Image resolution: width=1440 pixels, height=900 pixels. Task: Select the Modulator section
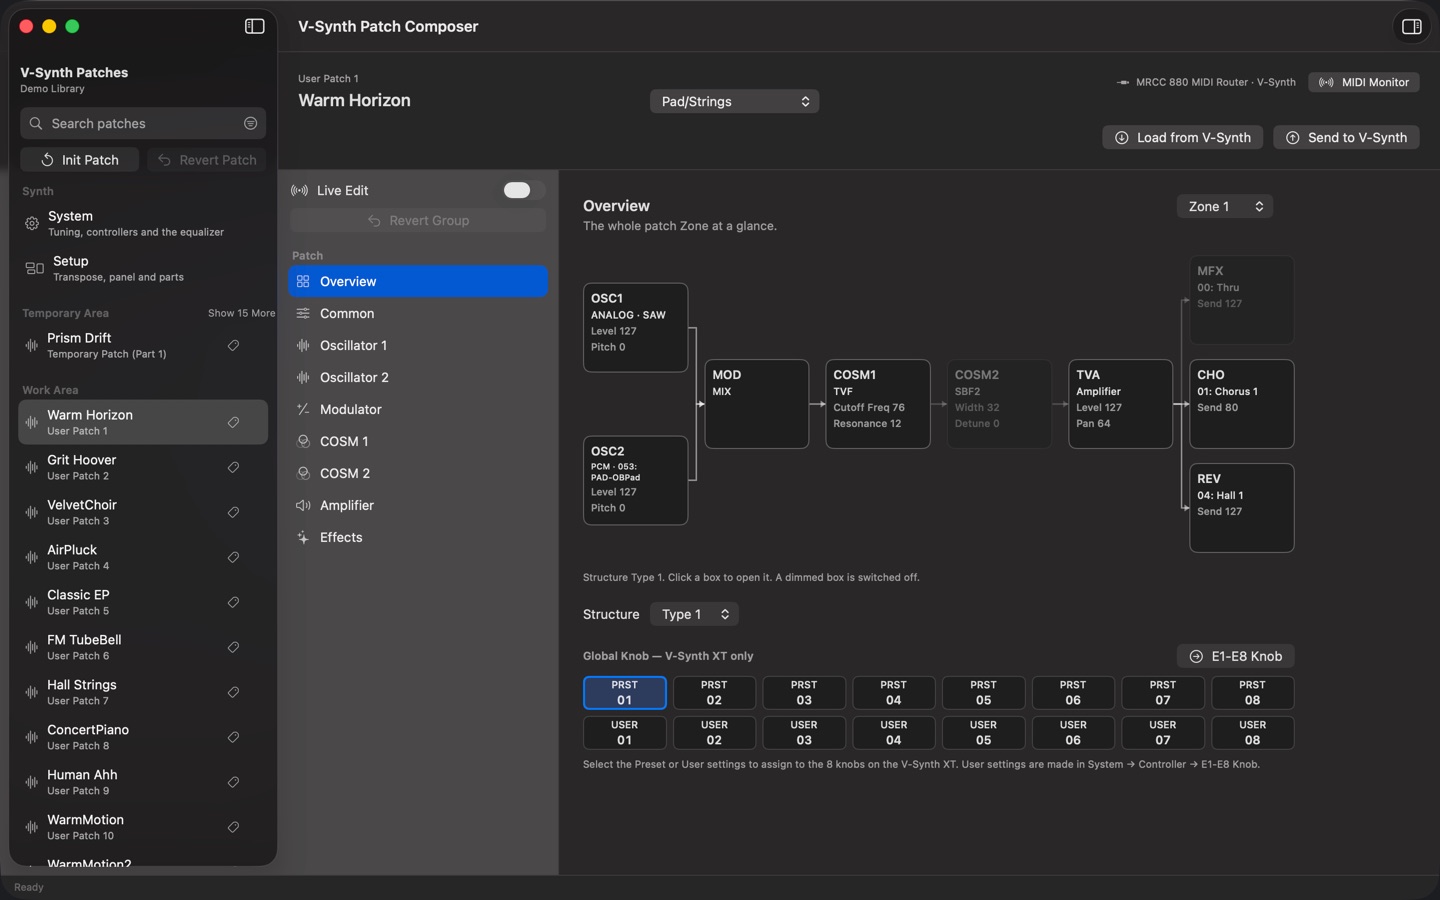point(418,409)
